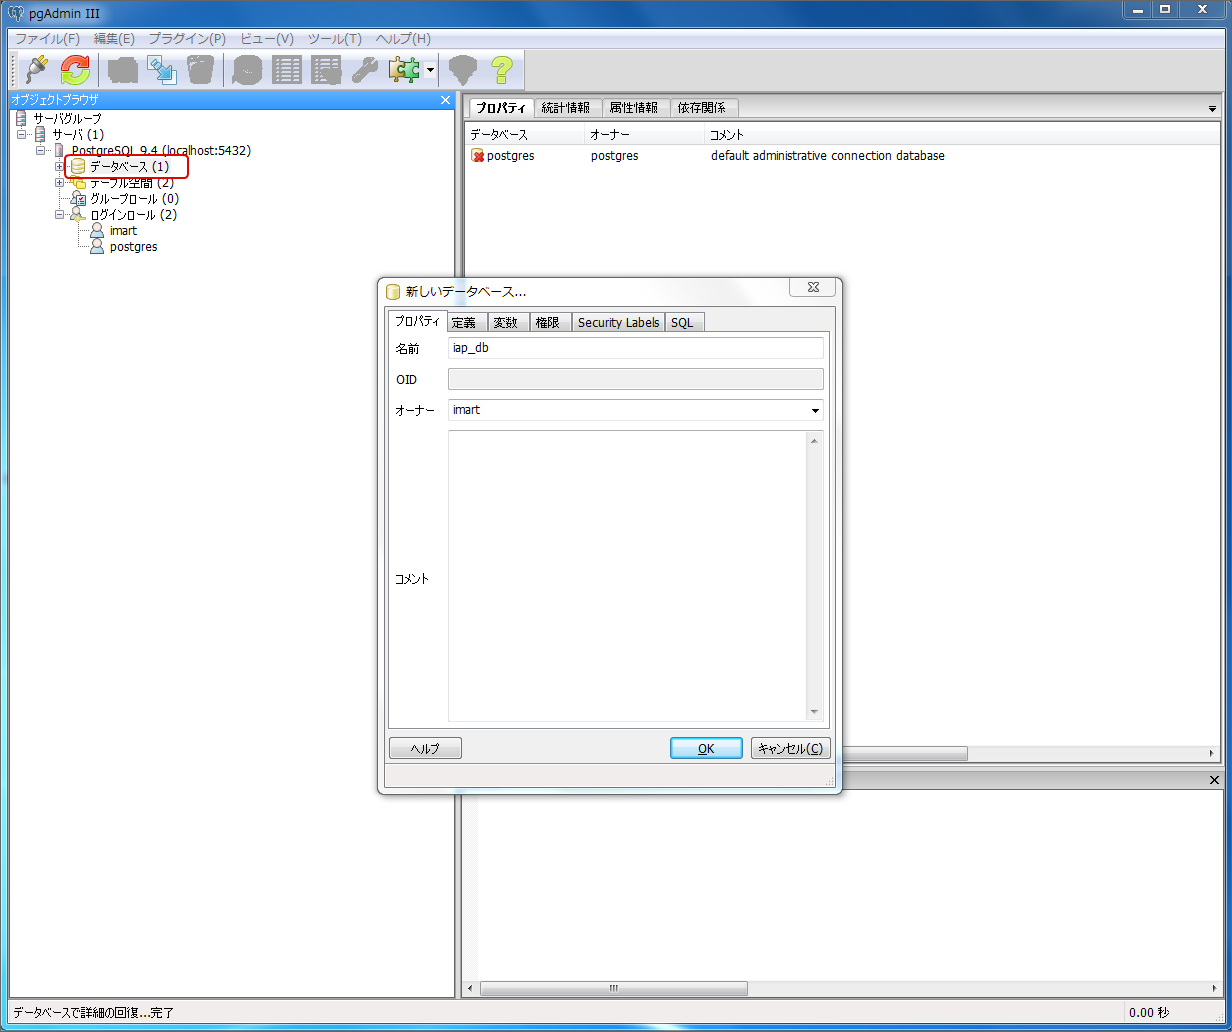Open the SQL query tool icon

247,70
